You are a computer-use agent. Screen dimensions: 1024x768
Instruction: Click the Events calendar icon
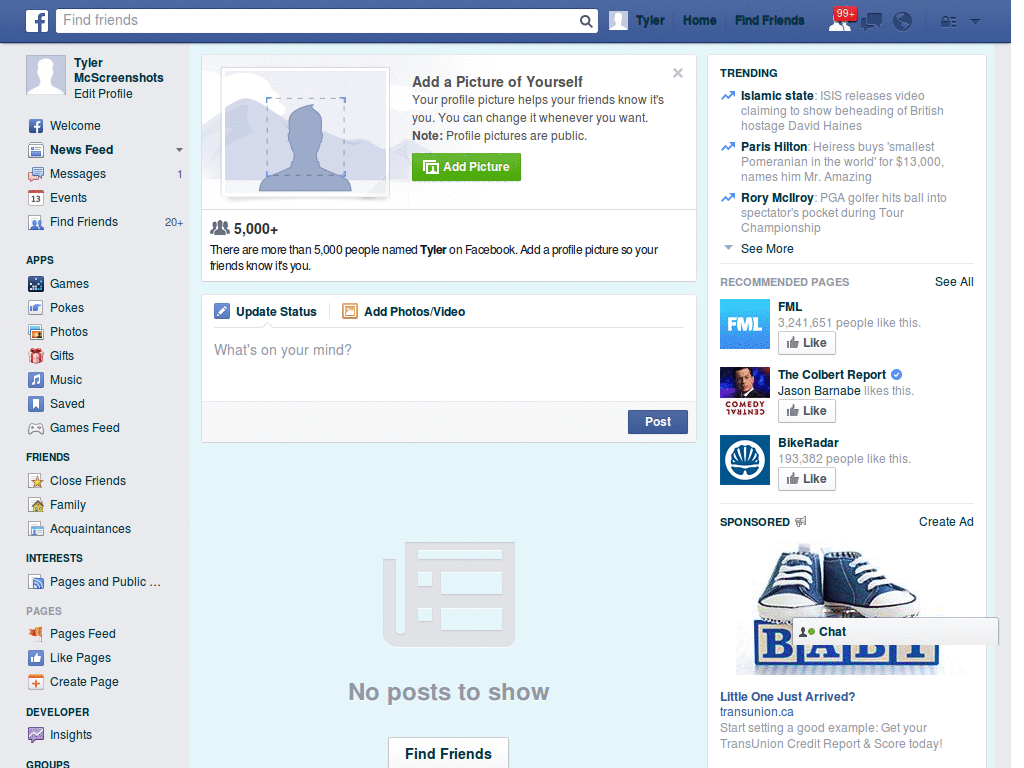[36, 198]
